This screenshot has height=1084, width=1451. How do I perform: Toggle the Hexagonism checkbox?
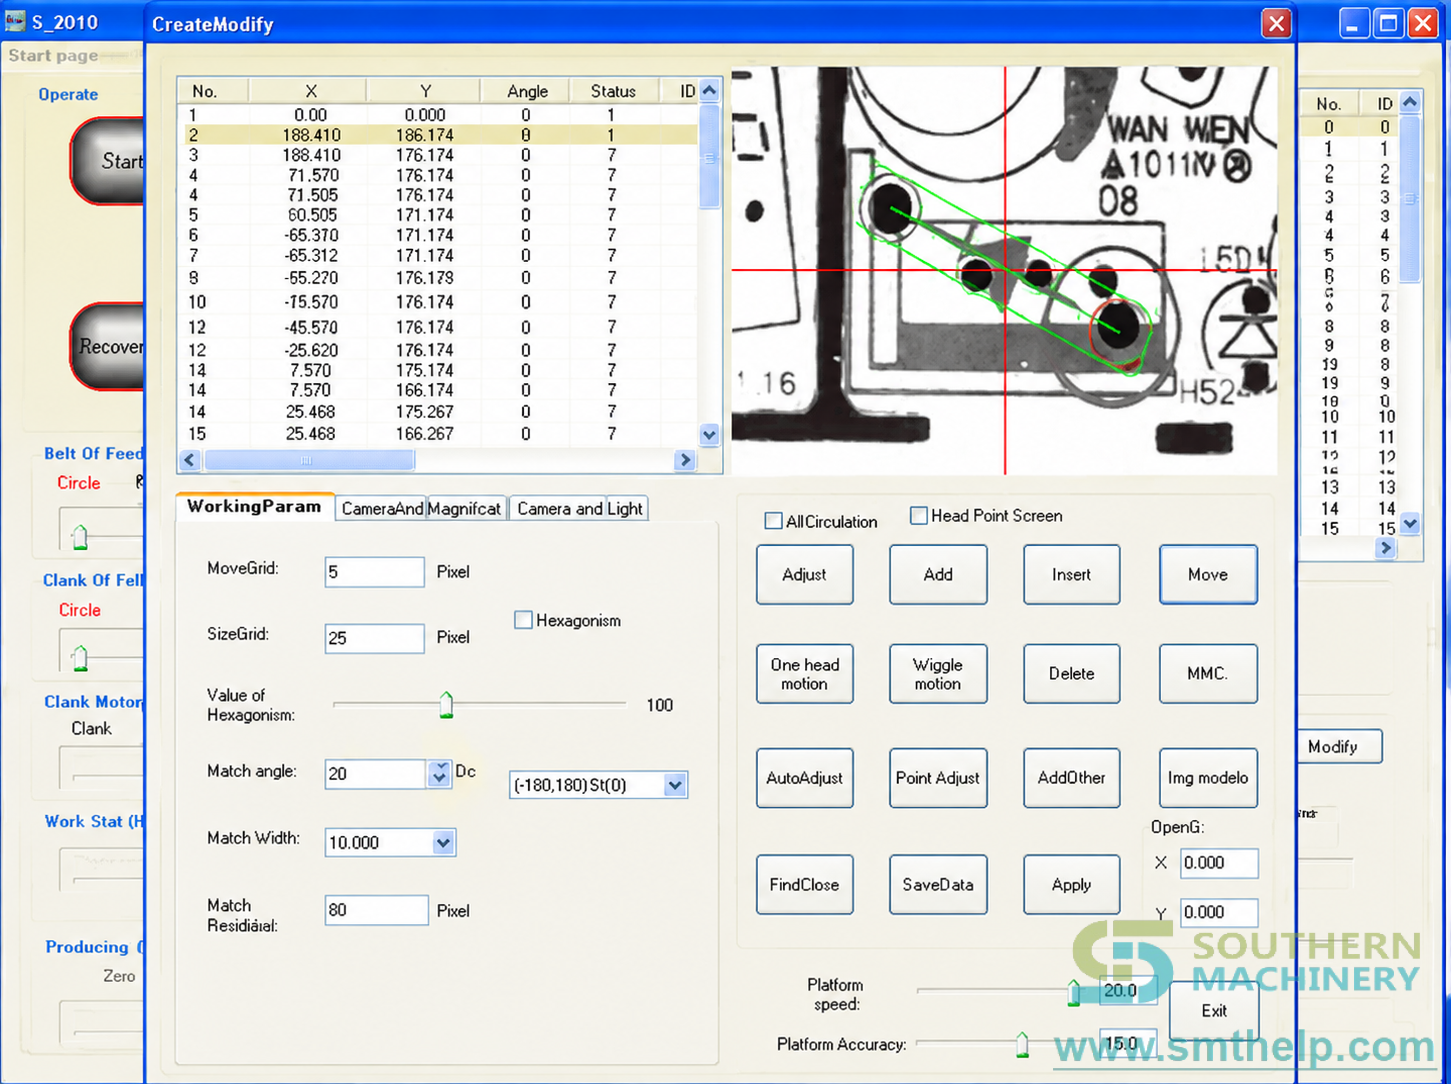click(523, 620)
